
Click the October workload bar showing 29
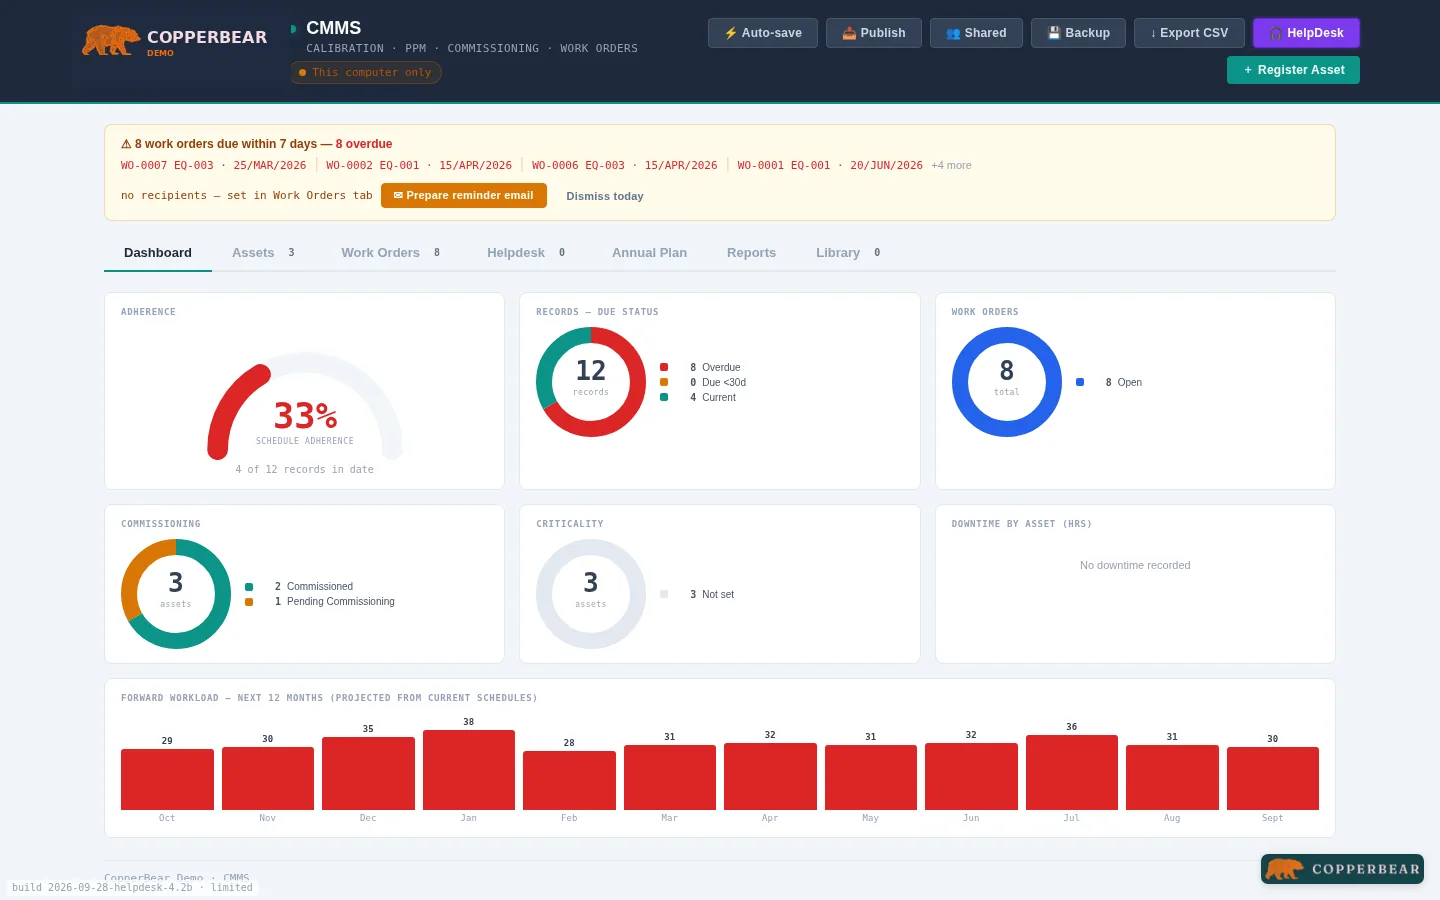pos(167,779)
